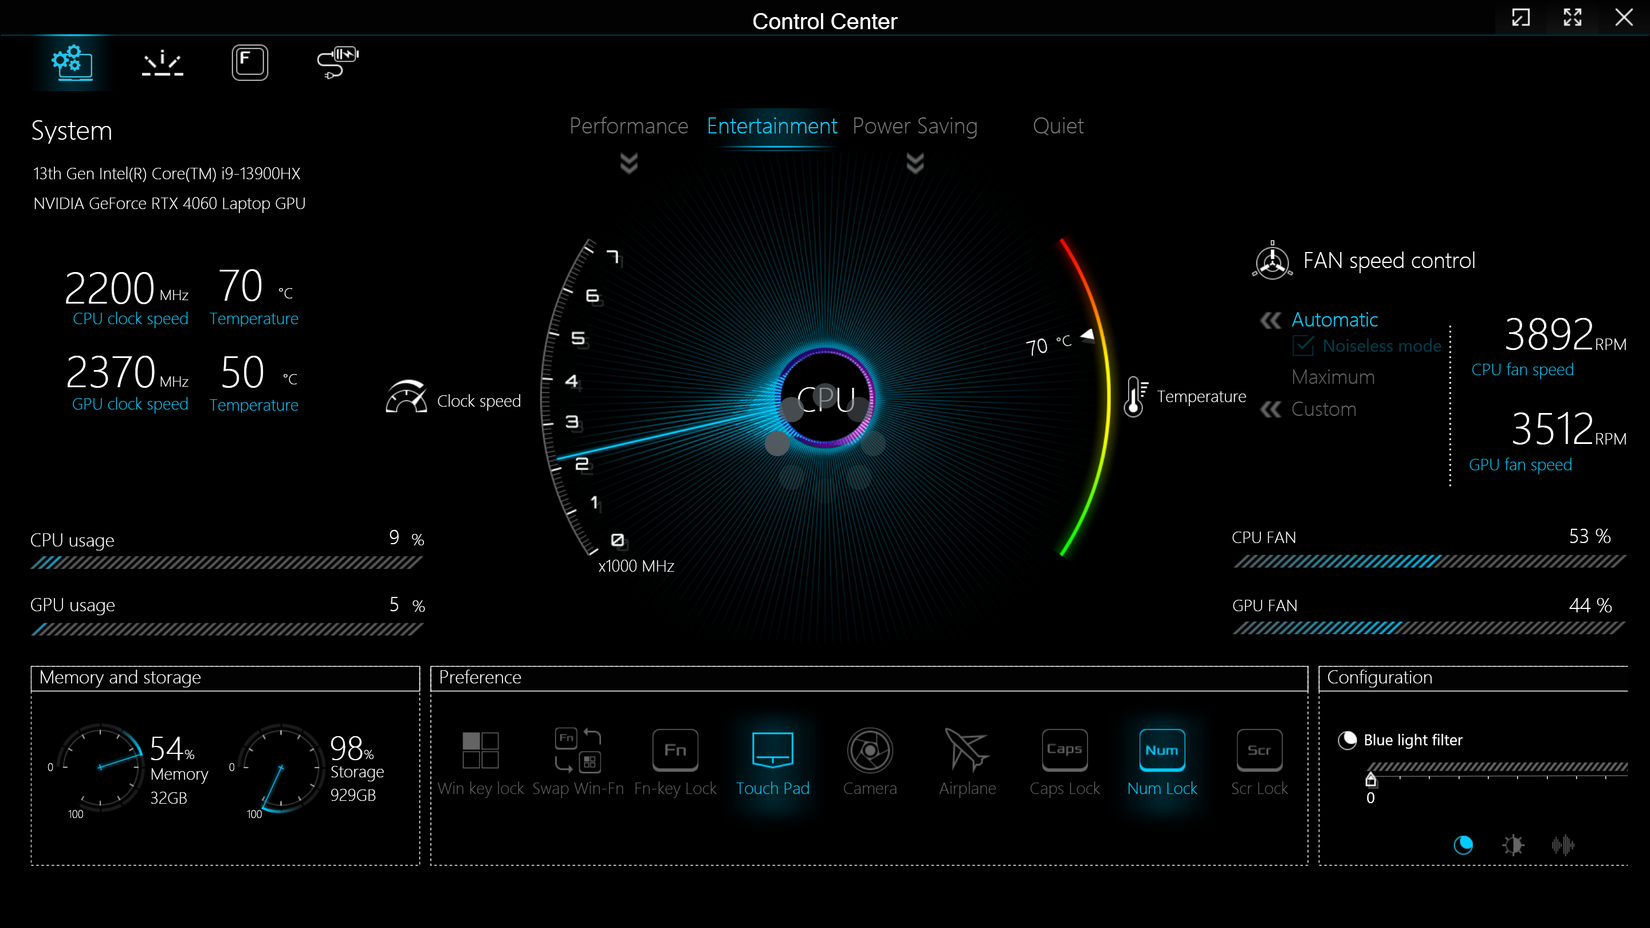This screenshot has height=928, width=1650.
Task: Open the power and battery settings icon
Action: pyautogui.click(x=337, y=62)
